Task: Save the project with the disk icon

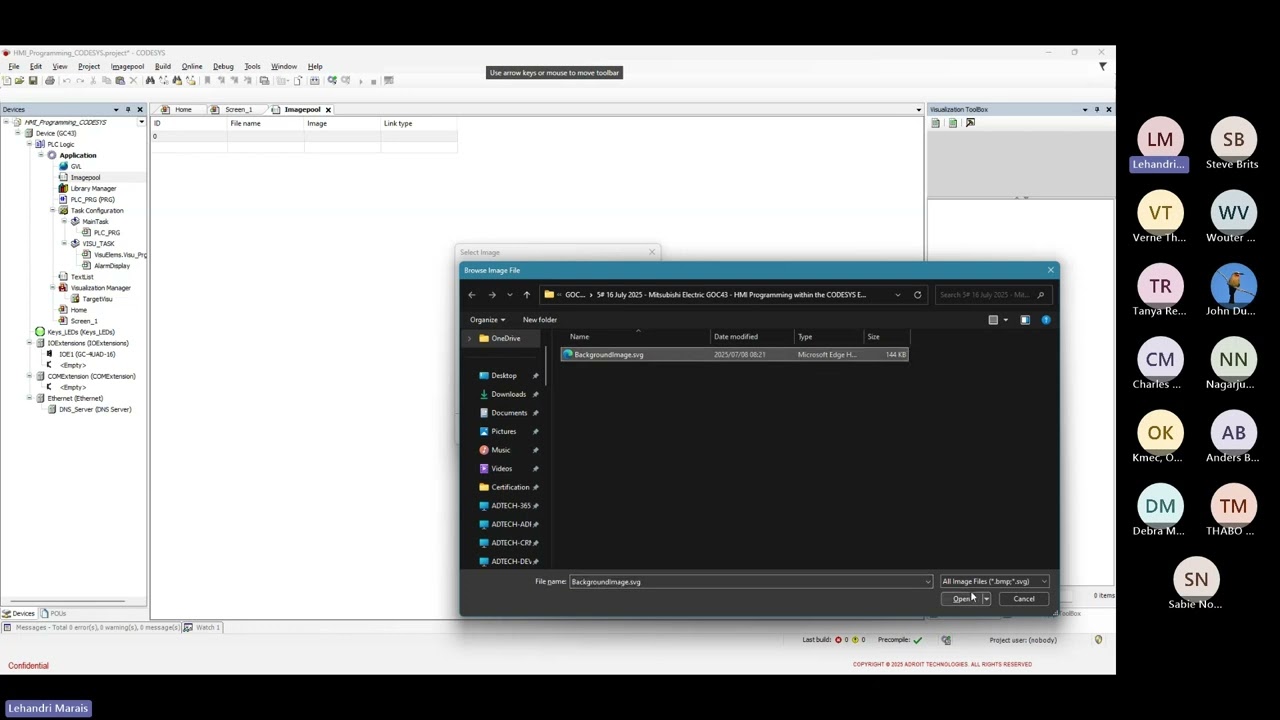Action: point(33,81)
